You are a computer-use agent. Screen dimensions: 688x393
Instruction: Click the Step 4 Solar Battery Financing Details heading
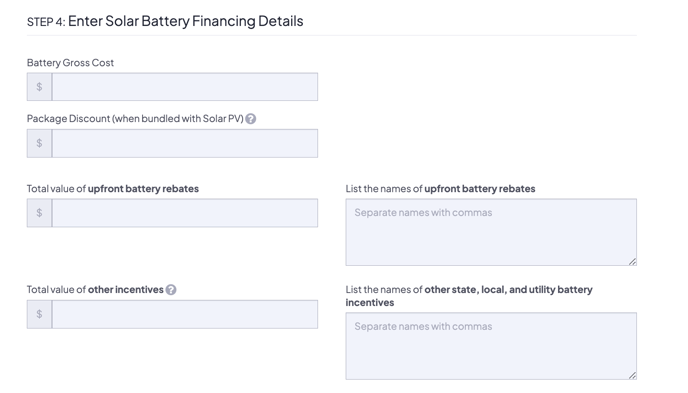point(165,21)
